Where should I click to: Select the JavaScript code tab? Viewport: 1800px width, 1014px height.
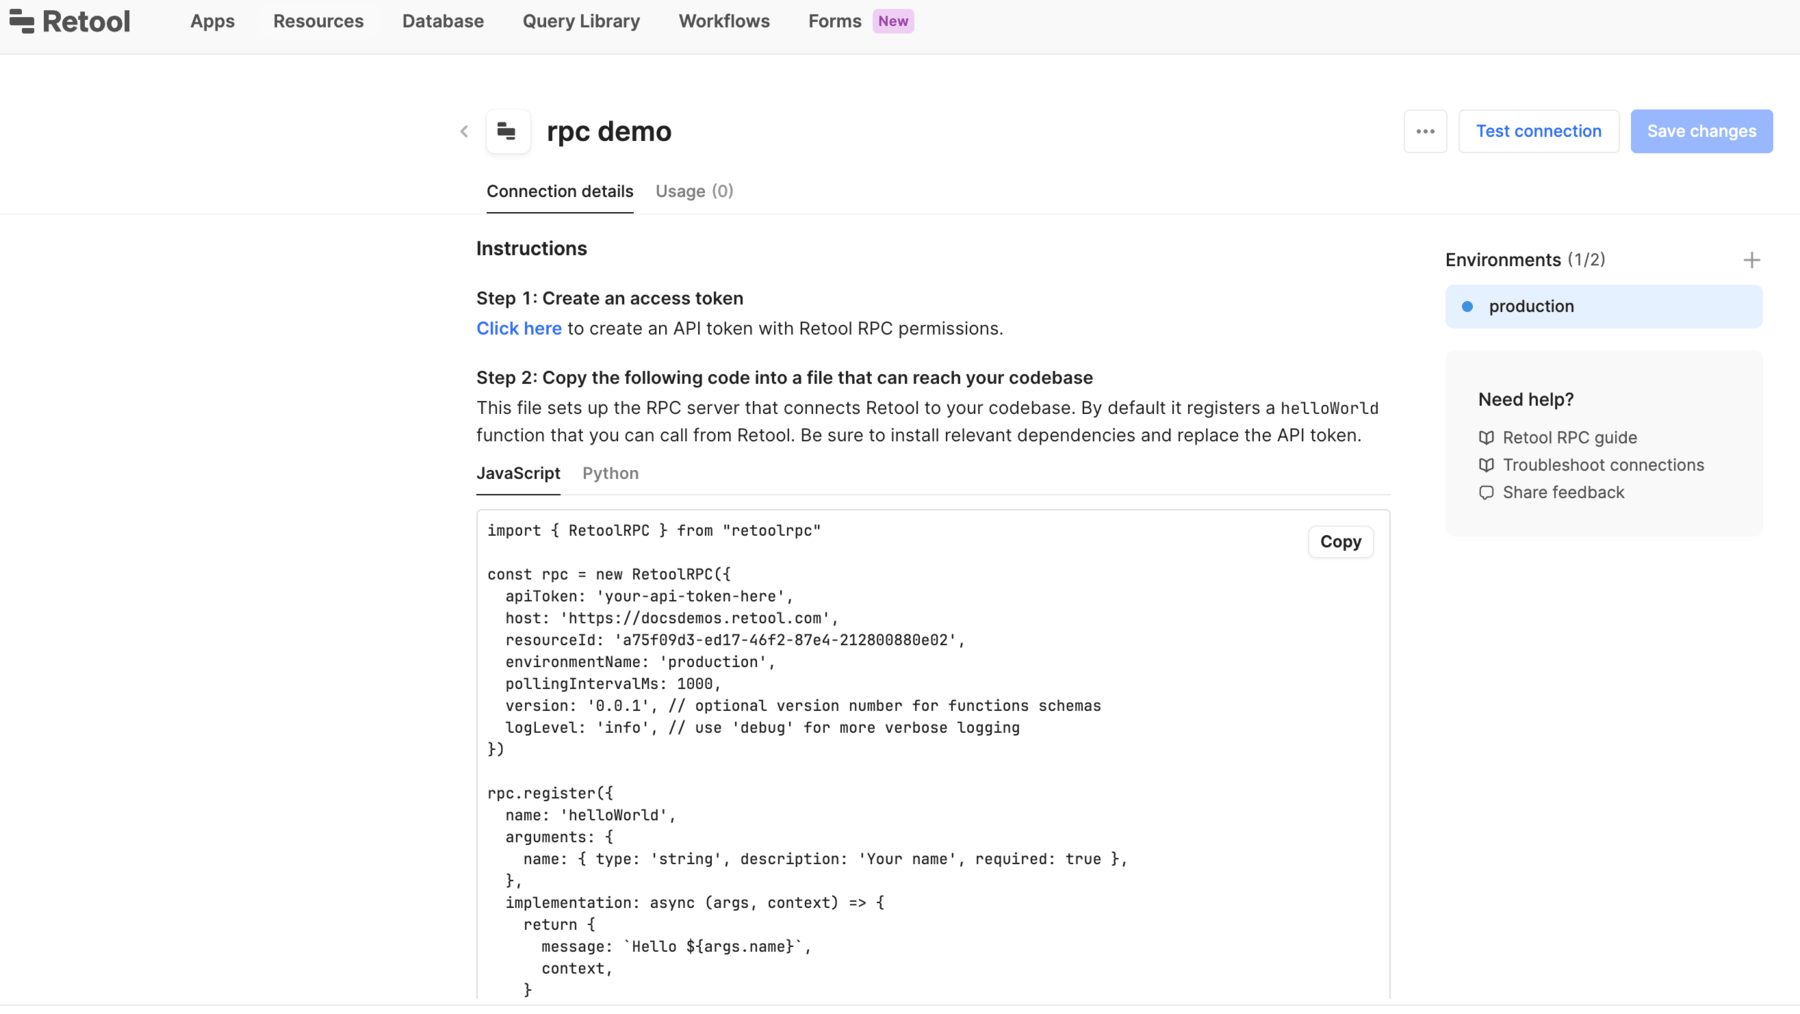tap(518, 473)
